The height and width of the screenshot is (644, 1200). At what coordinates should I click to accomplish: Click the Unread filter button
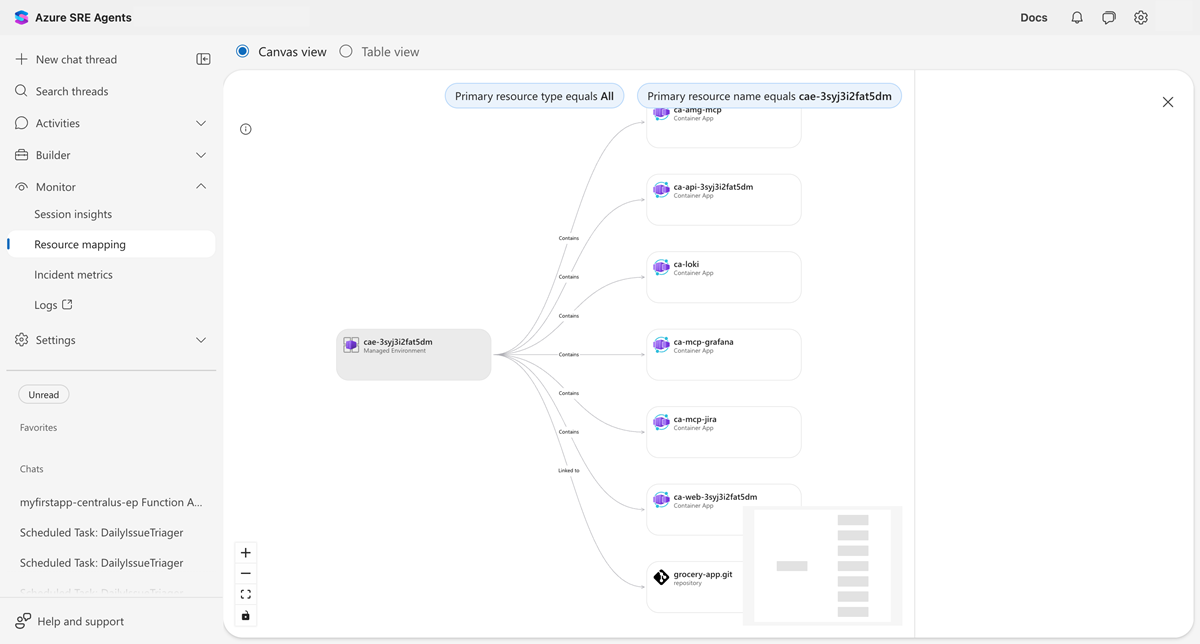43,394
